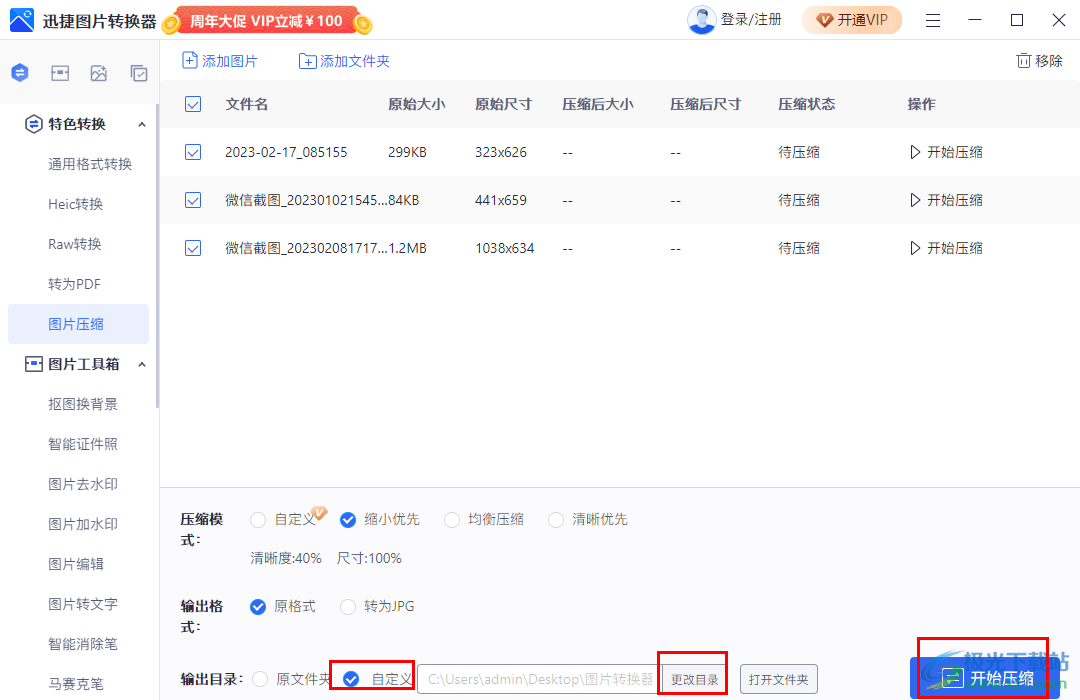Viewport: 1080px width, 700px height.
Task: Select the first blue hexagon sidebar tab icon
Action: 20,72
